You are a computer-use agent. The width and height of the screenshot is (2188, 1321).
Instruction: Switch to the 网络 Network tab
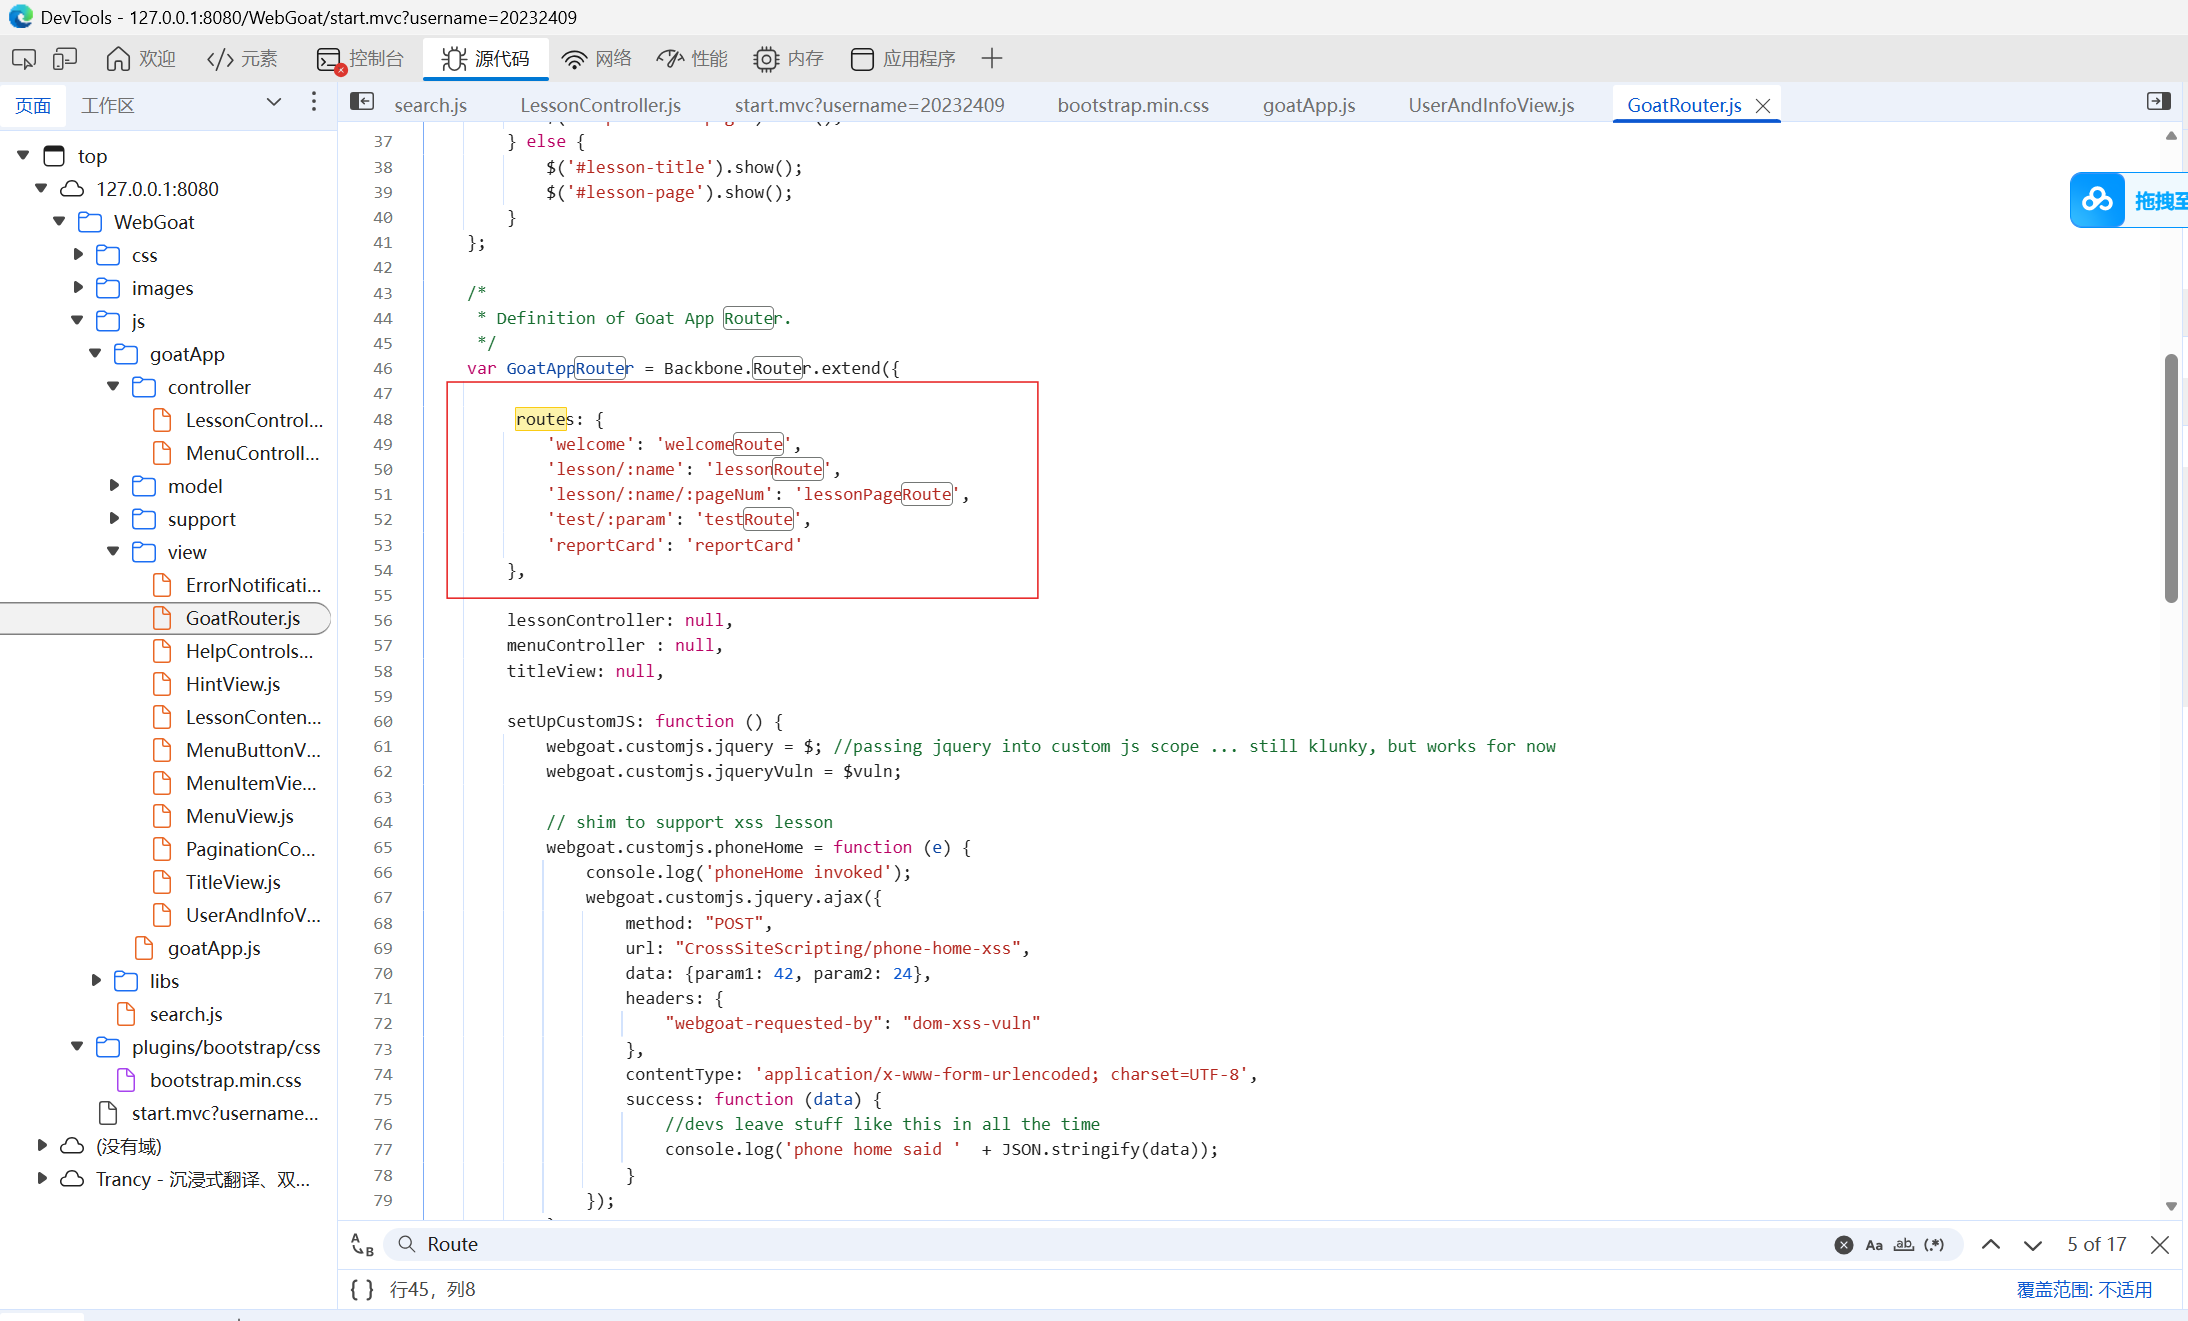click(x=597, y=59)
